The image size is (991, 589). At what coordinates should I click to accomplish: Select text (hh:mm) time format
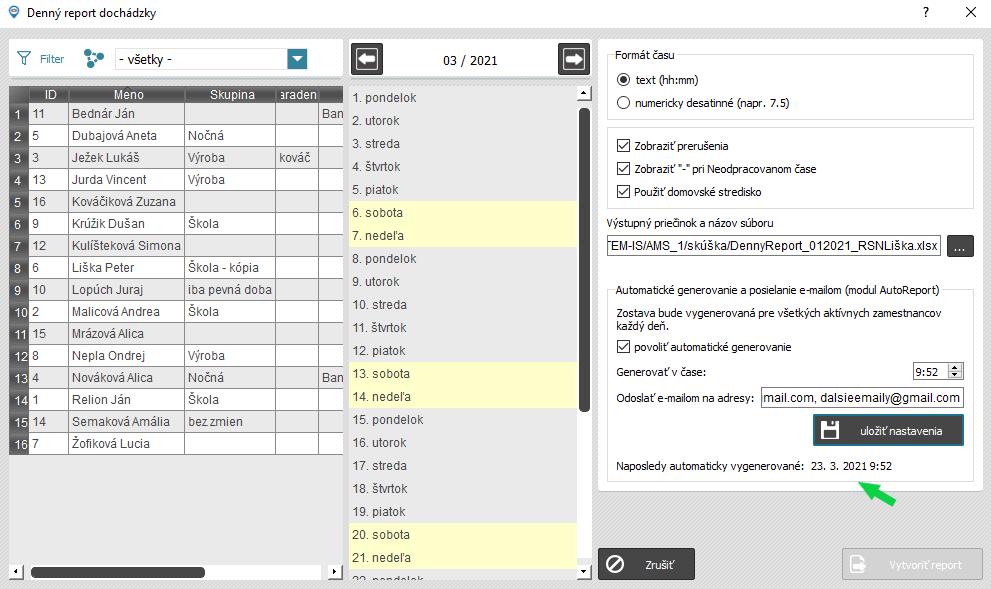click(x=624, y=80)
